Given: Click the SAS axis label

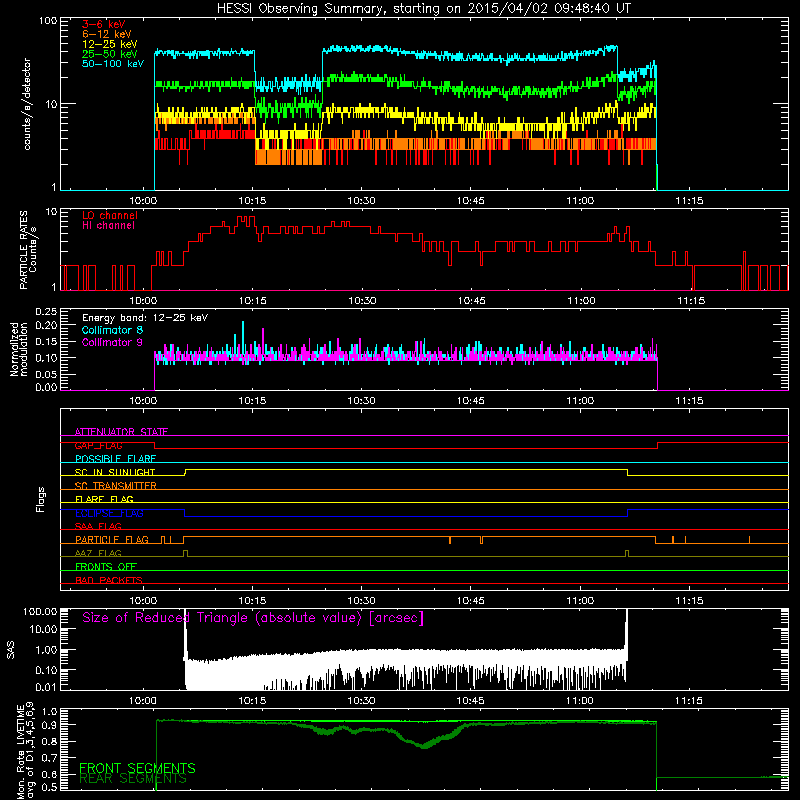Looking at the screenshot, I should [x=11, y=649].
